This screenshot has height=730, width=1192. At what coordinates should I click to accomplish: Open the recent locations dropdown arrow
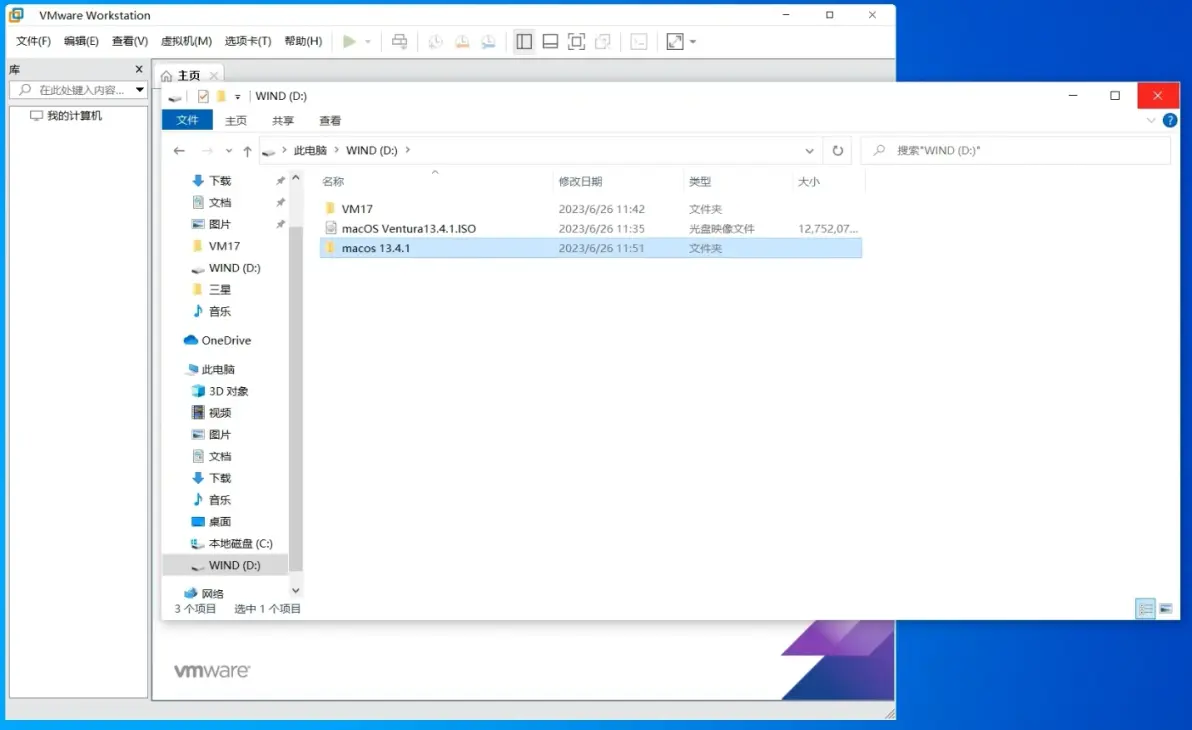(229, 151)
